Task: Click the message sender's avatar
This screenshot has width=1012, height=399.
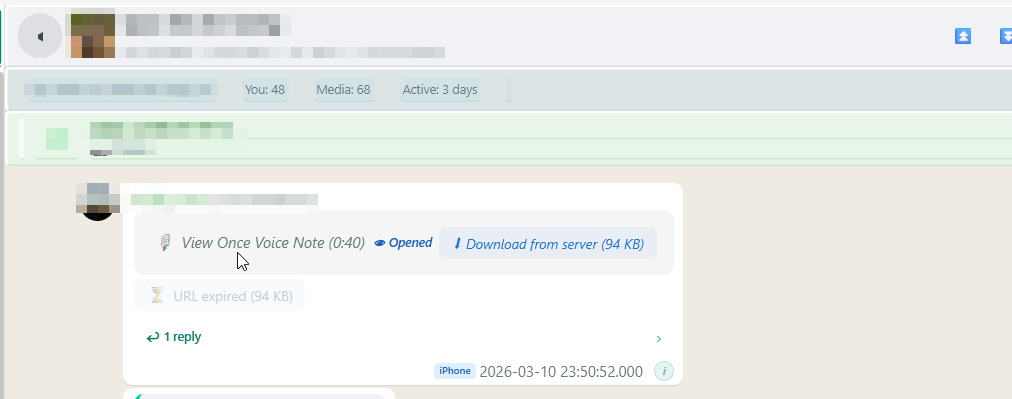Action: [97, 202]
